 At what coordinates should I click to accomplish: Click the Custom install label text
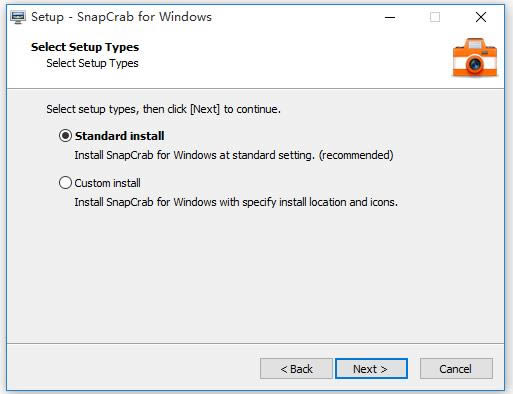pos(107,183)
